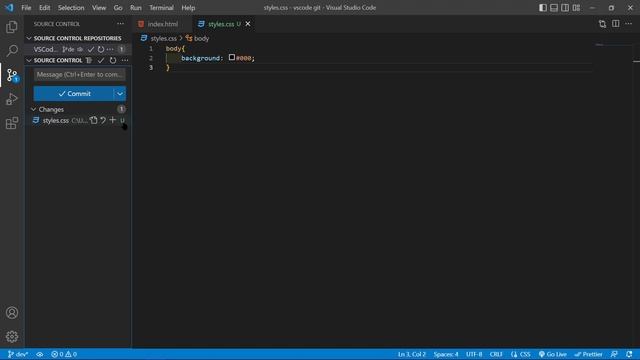Open the Run and Debug view

click(x=12, y=99)
